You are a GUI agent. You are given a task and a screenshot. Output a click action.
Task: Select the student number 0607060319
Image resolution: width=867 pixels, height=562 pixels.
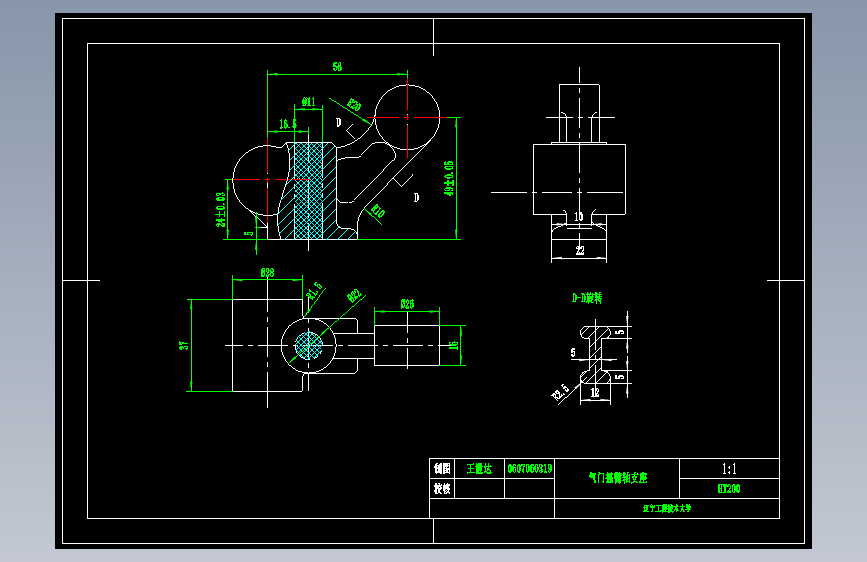(530, 469)
